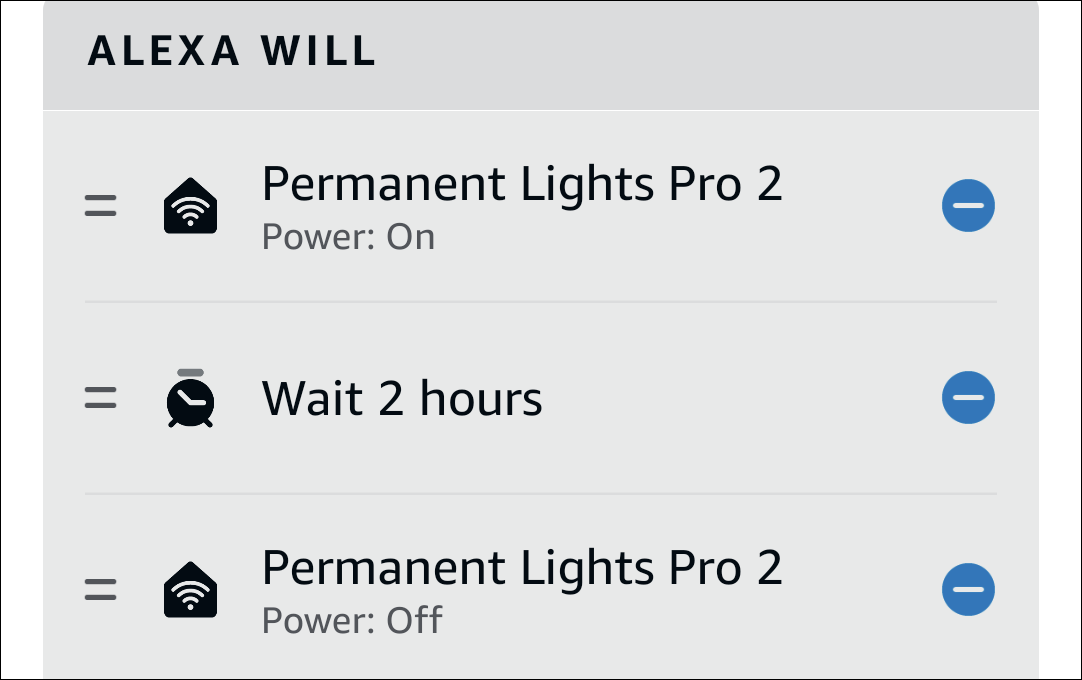This screenshot has width=1082, height=680.
Task: Select the Power: Off status text
Action: pos(352,621)
